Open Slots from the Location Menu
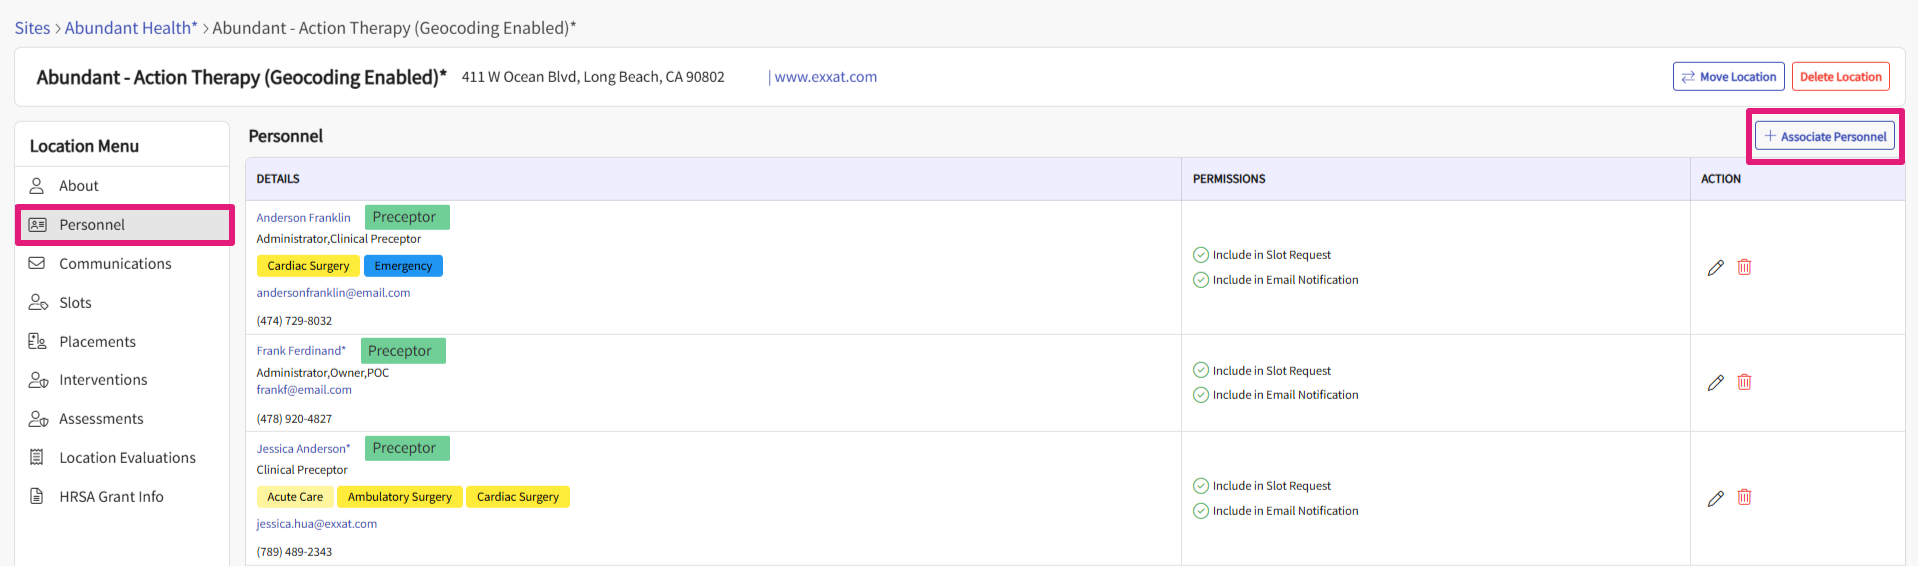The width and height of the screenshot is (1918, 566). coord(75,303)
